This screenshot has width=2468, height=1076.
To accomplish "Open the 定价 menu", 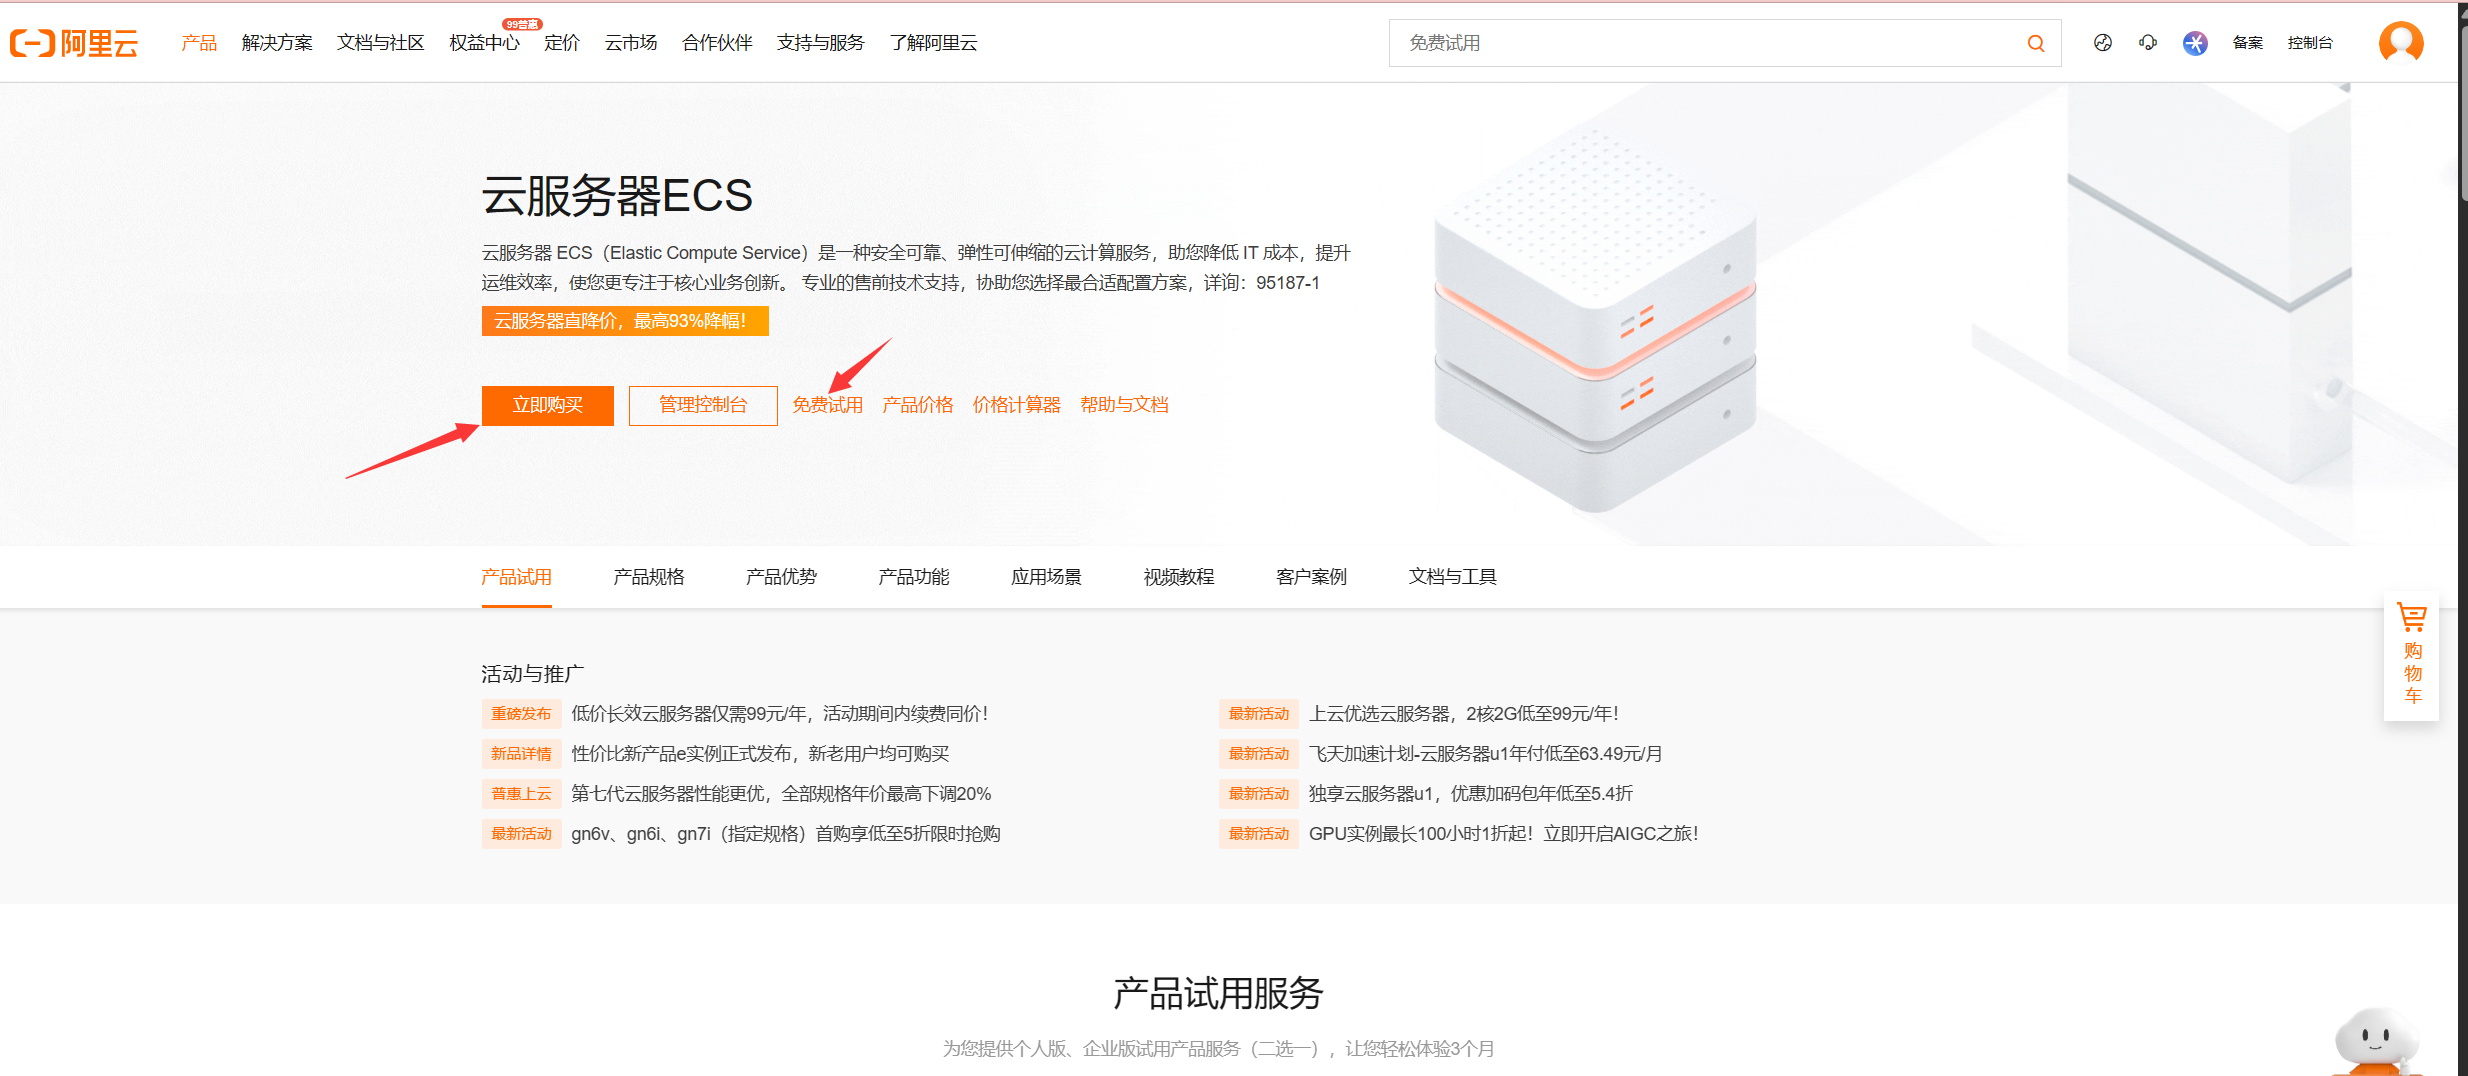I will (x=562, y=43).
